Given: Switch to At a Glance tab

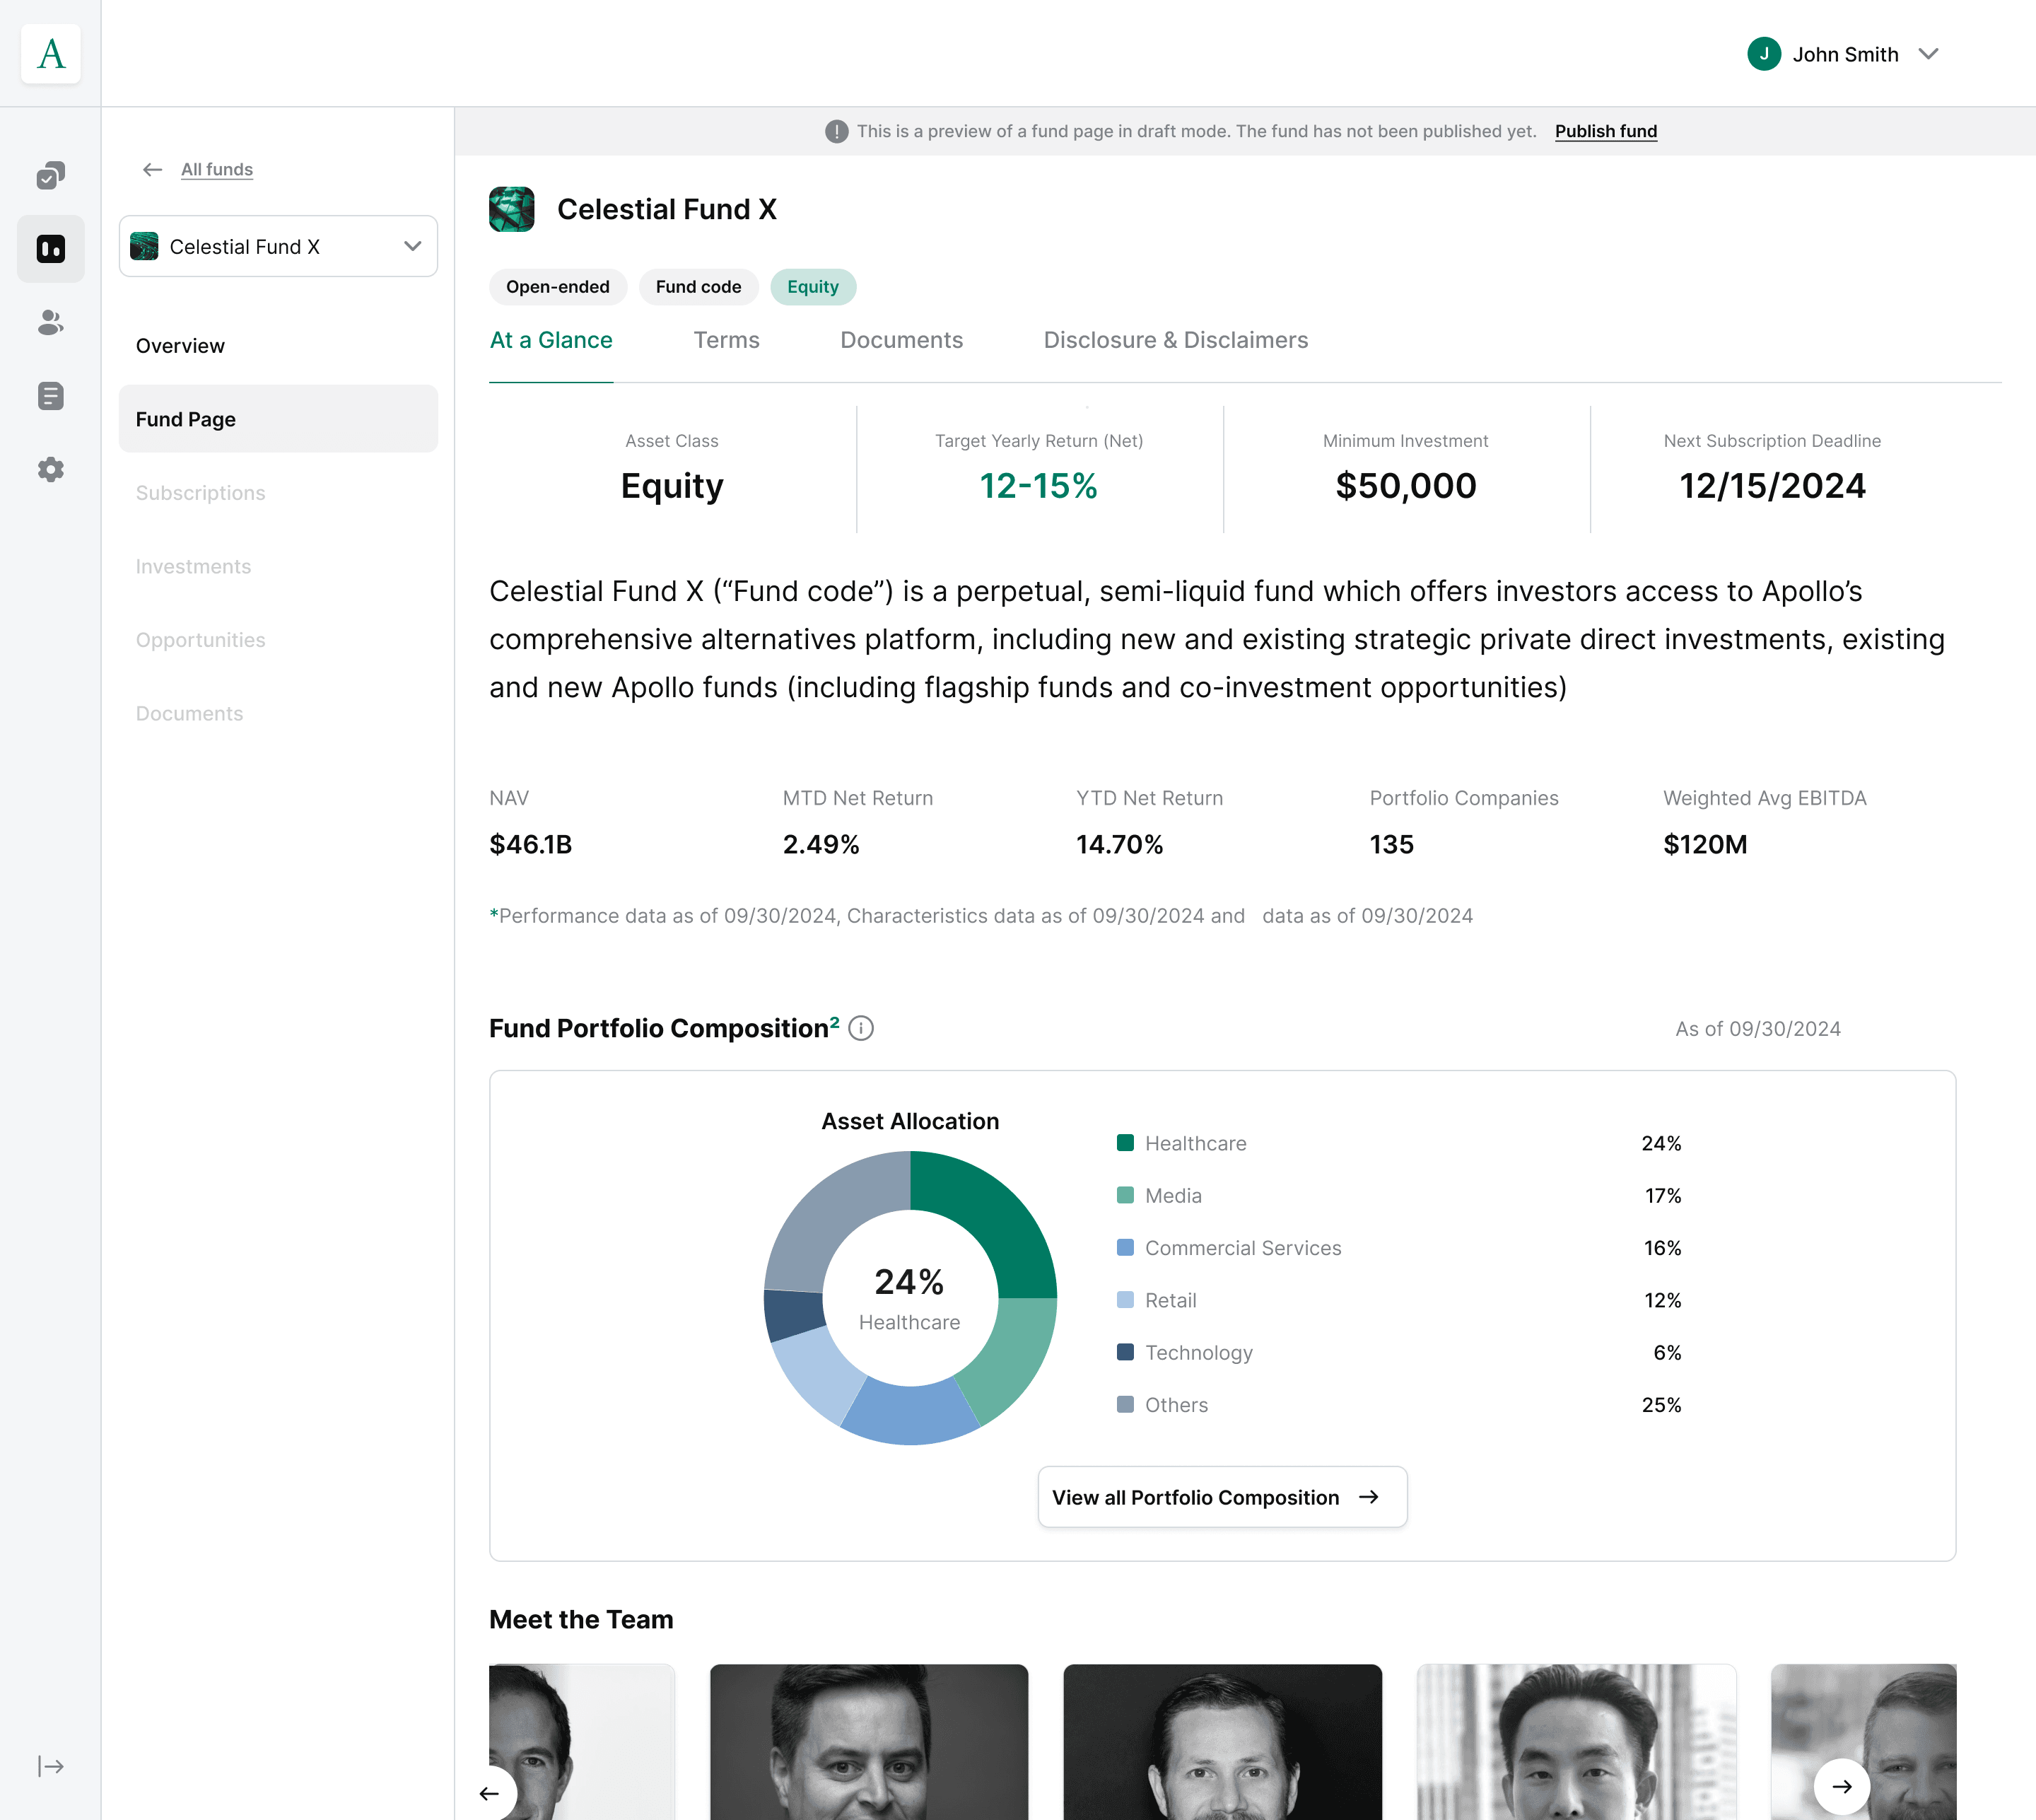Looking at the screenshot, I should coord(551,340).
